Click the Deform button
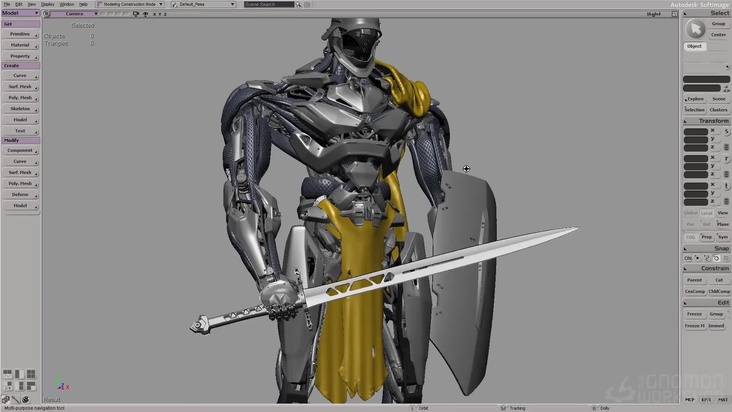 click(20, 194)
